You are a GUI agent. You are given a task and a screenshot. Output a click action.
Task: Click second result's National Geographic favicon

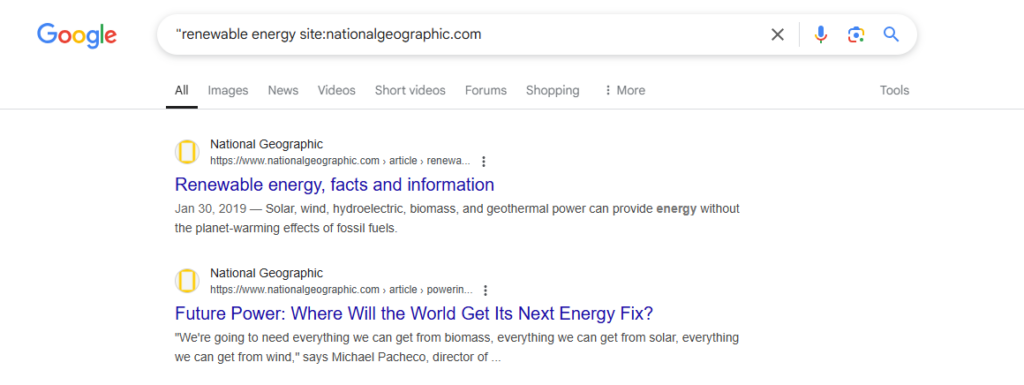pyautogui.click(x=187, y=281)
